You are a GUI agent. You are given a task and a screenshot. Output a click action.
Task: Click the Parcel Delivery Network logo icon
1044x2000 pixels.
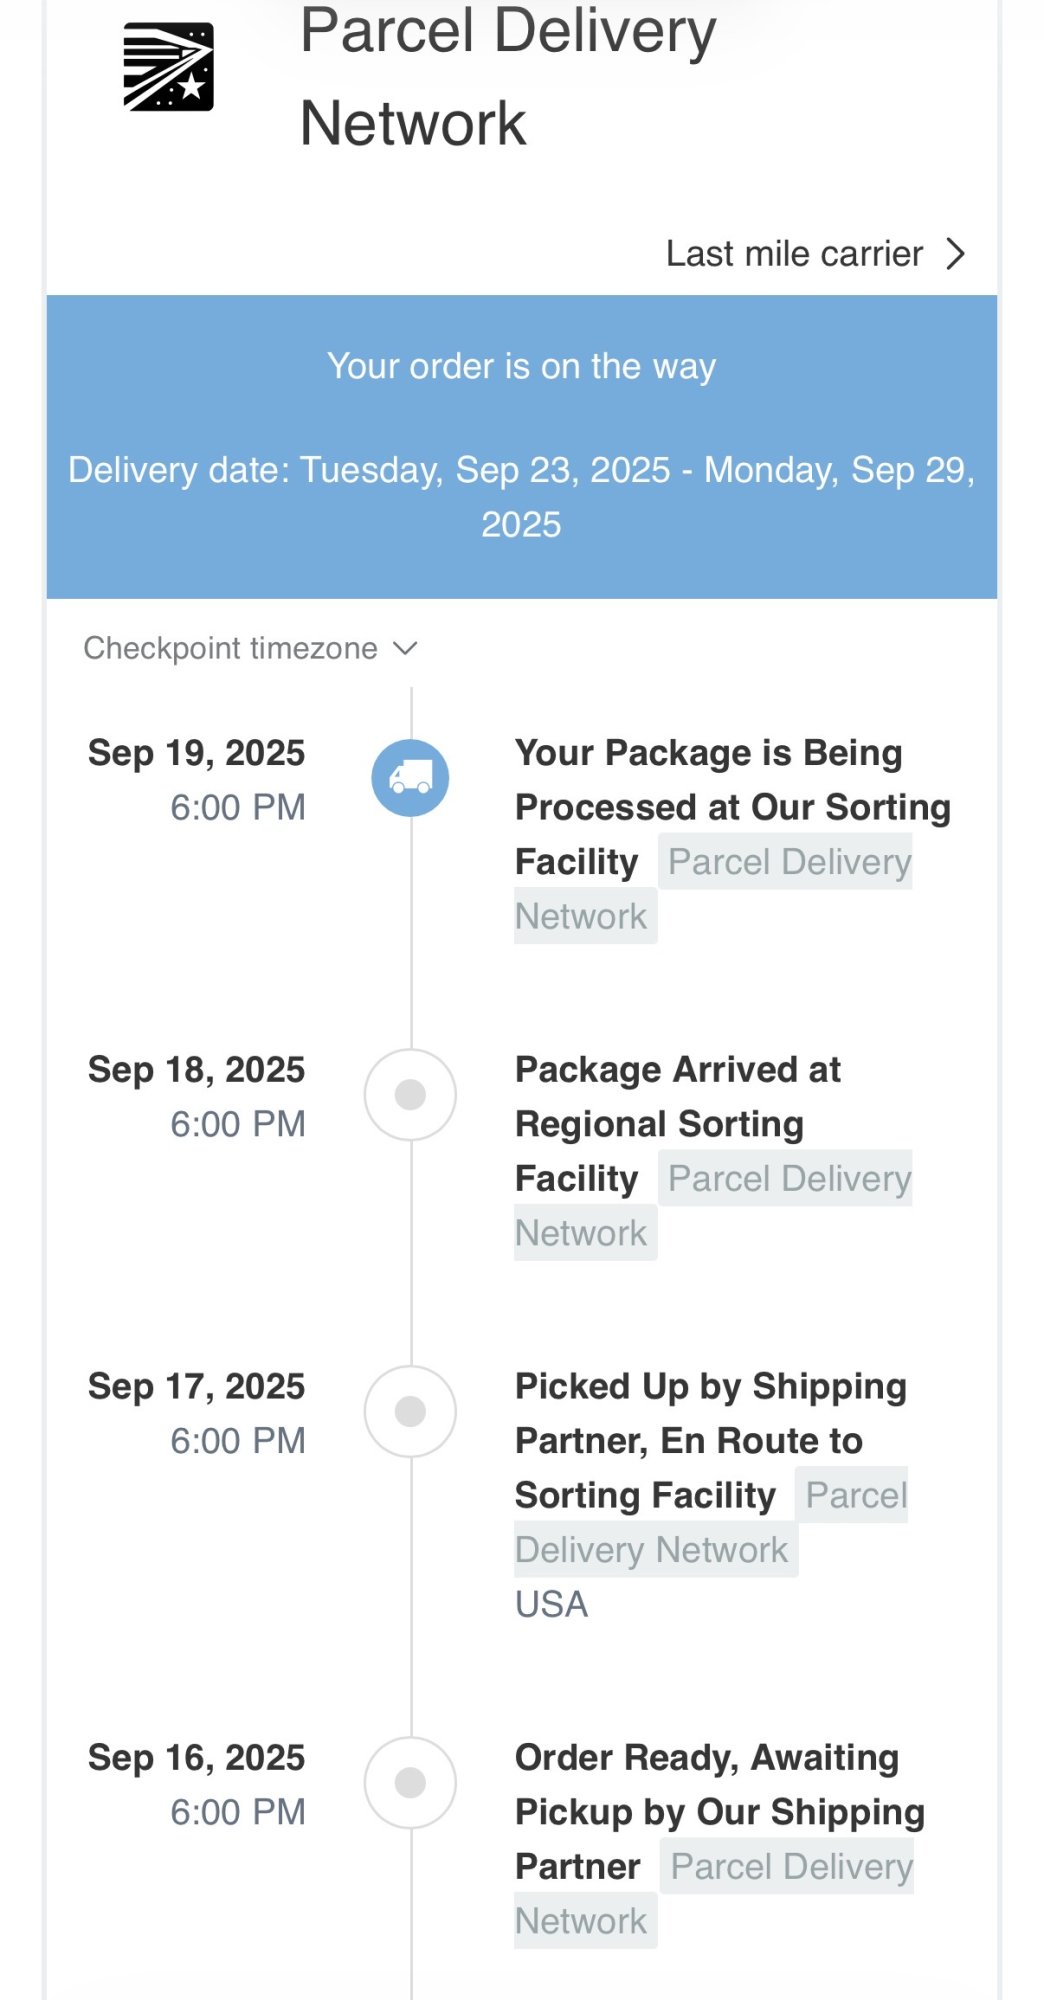168,67
